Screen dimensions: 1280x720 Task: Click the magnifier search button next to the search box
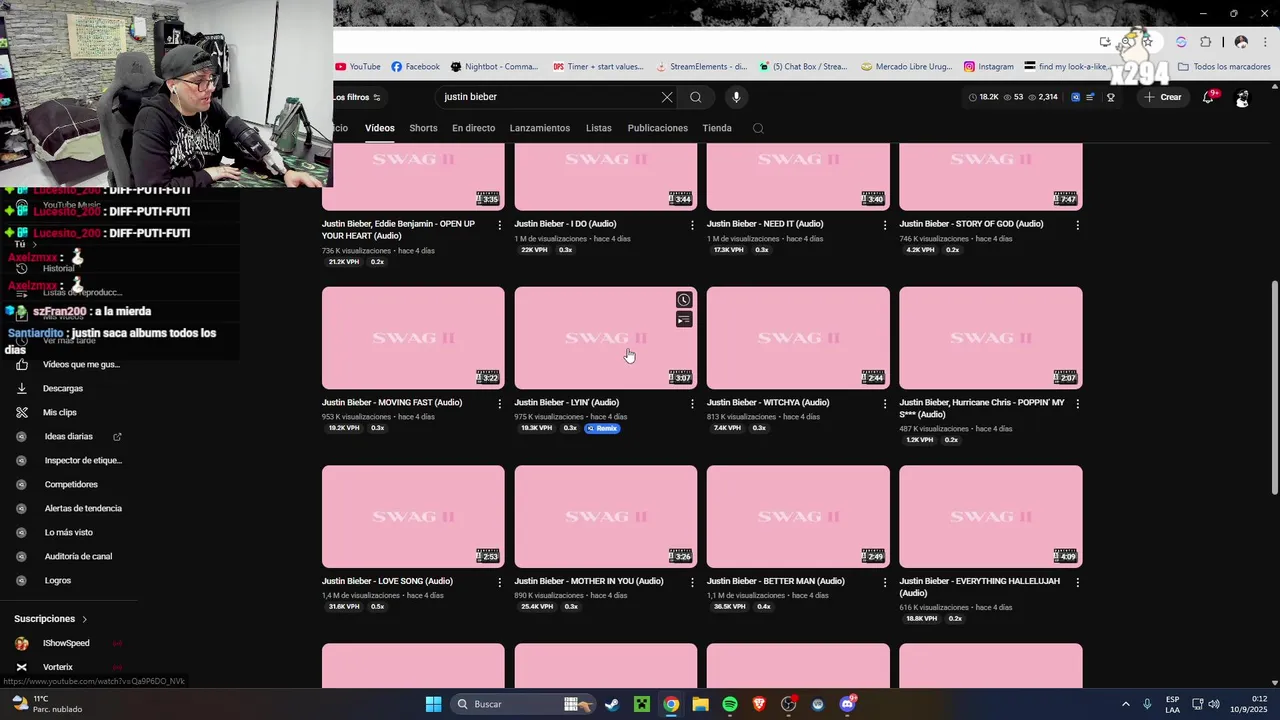coord(695,97)
